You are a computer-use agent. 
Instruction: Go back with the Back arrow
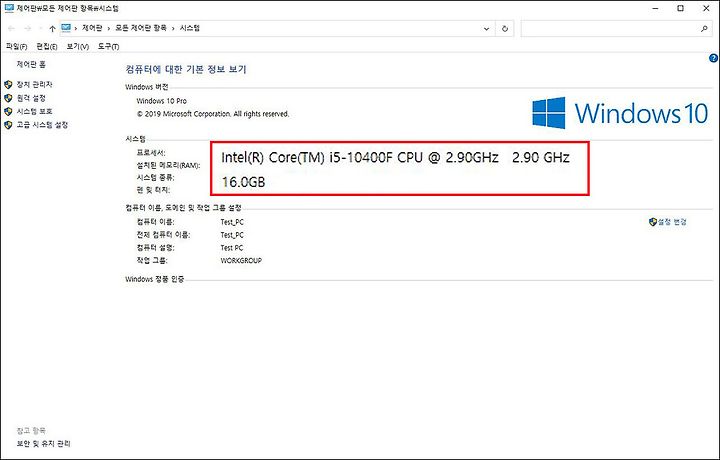[11, 28]
